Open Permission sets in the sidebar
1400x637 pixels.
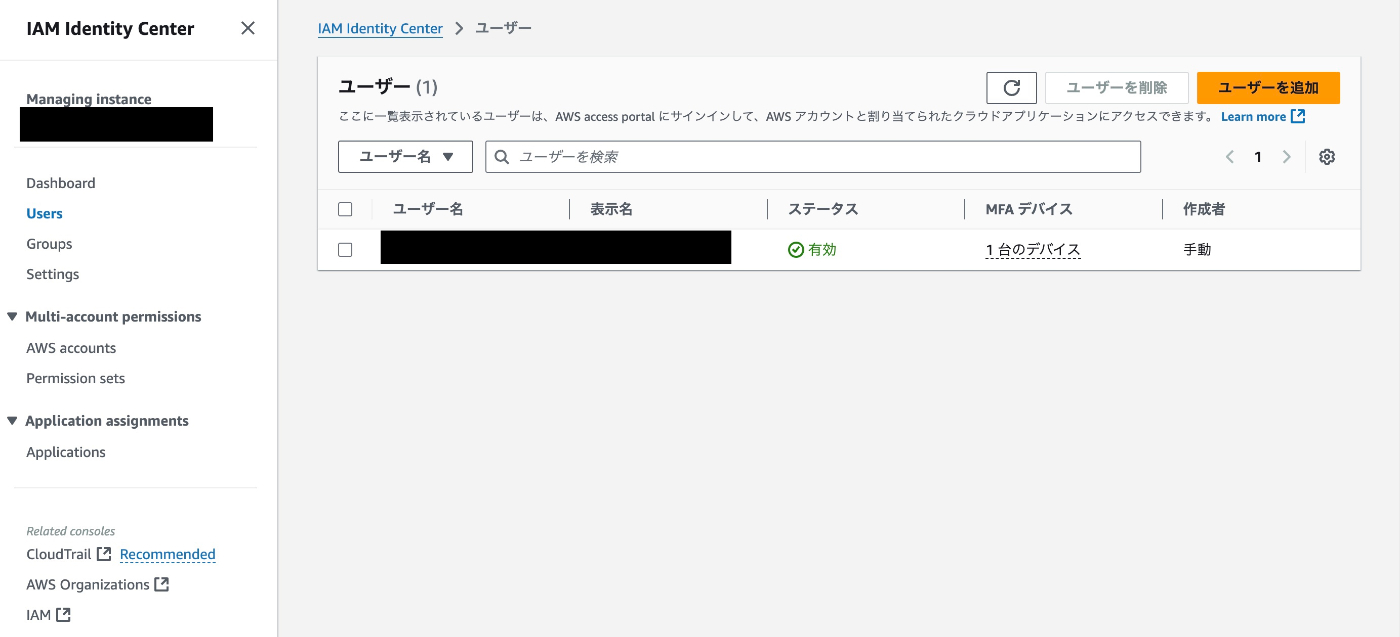point(76,378)
